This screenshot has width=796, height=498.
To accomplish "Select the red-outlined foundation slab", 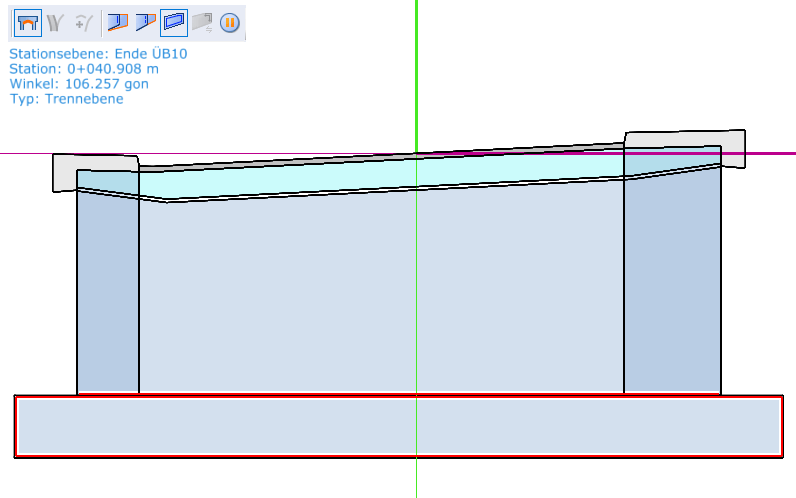I will 399,426.
